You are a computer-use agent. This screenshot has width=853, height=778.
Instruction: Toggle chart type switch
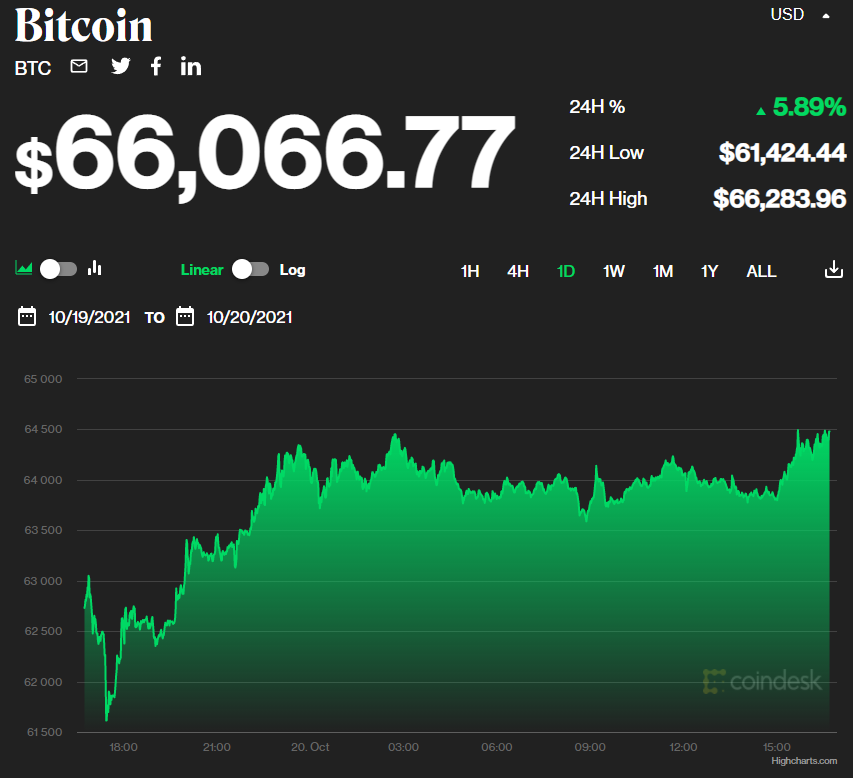point(58,269)
